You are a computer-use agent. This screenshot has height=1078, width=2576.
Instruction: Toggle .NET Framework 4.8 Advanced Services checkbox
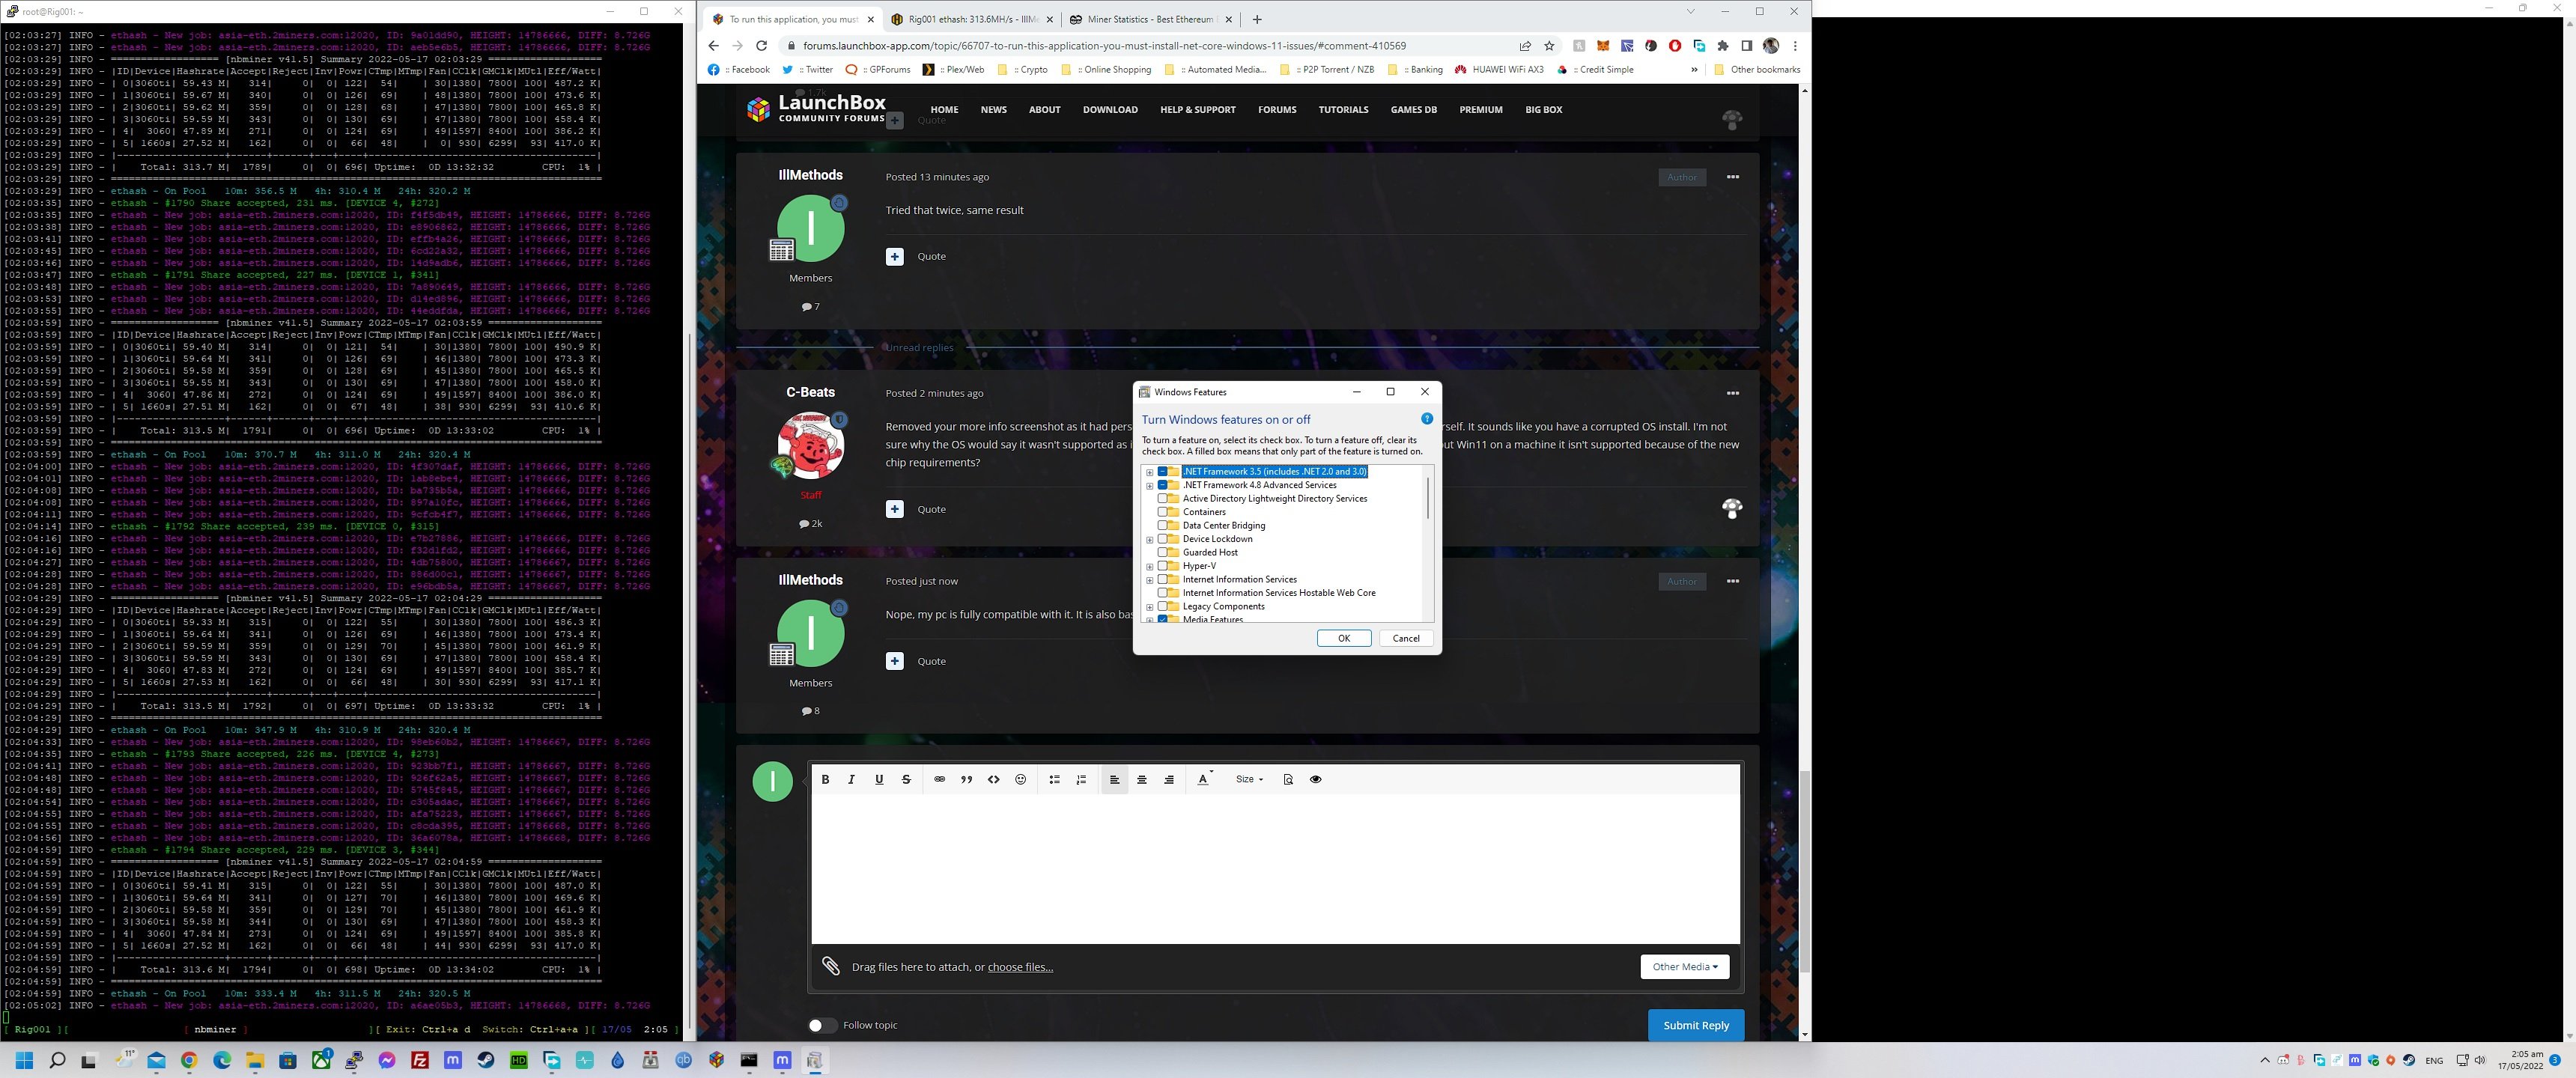tap(1163, 485)
